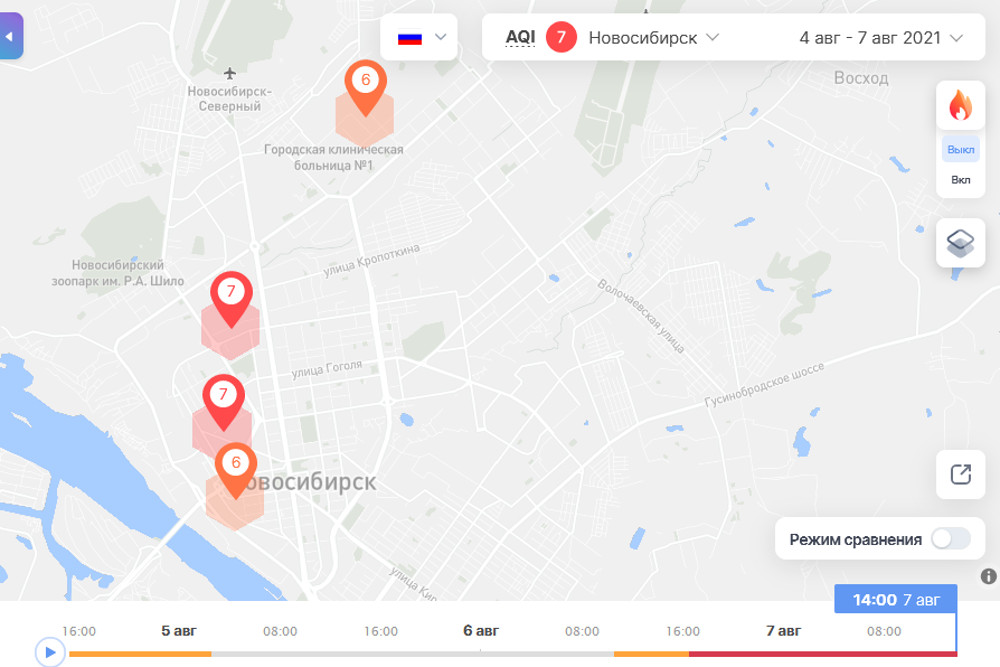Select red marker 7 near улица Кропоткина
1000x667 pixels.
tap(232, 299)
